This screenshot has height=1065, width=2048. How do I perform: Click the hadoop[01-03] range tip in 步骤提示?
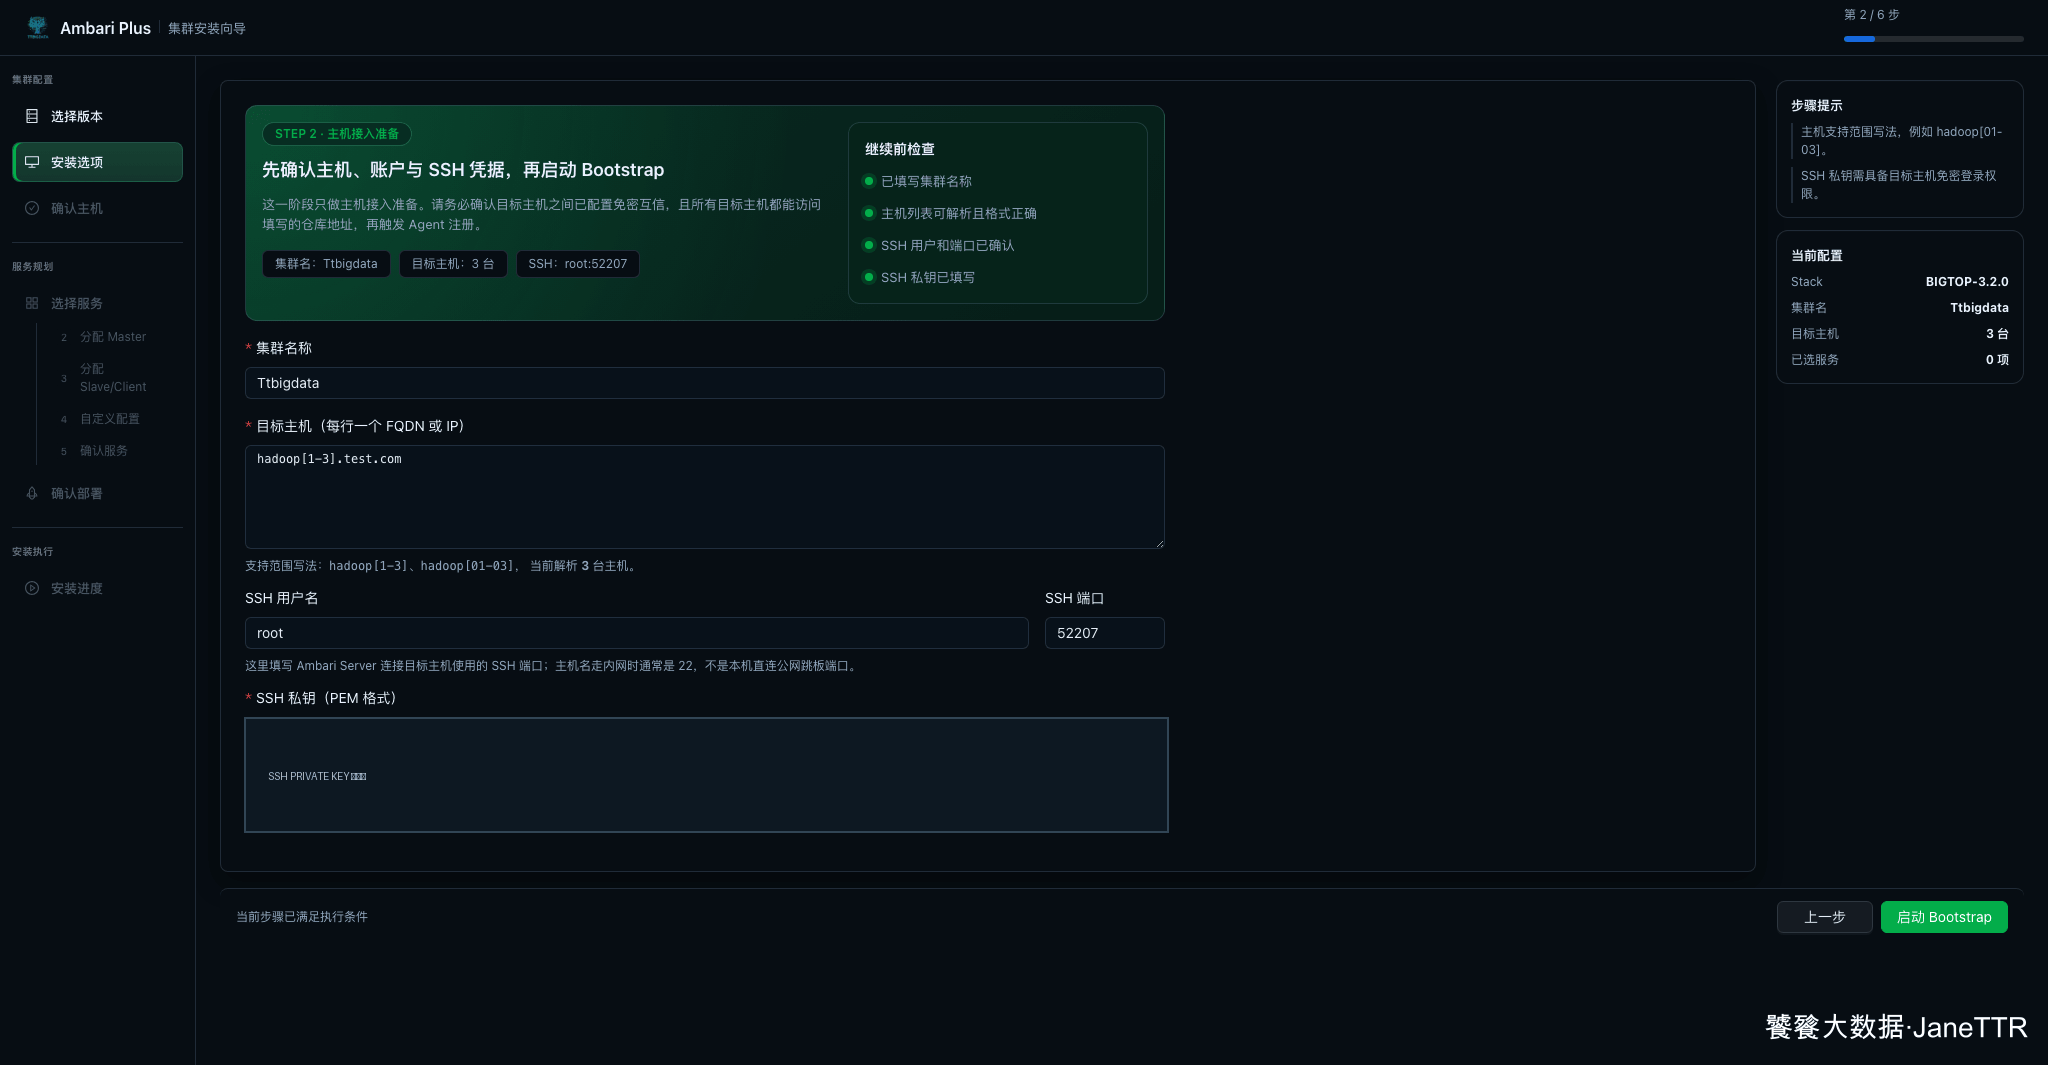click(1901, 140)
